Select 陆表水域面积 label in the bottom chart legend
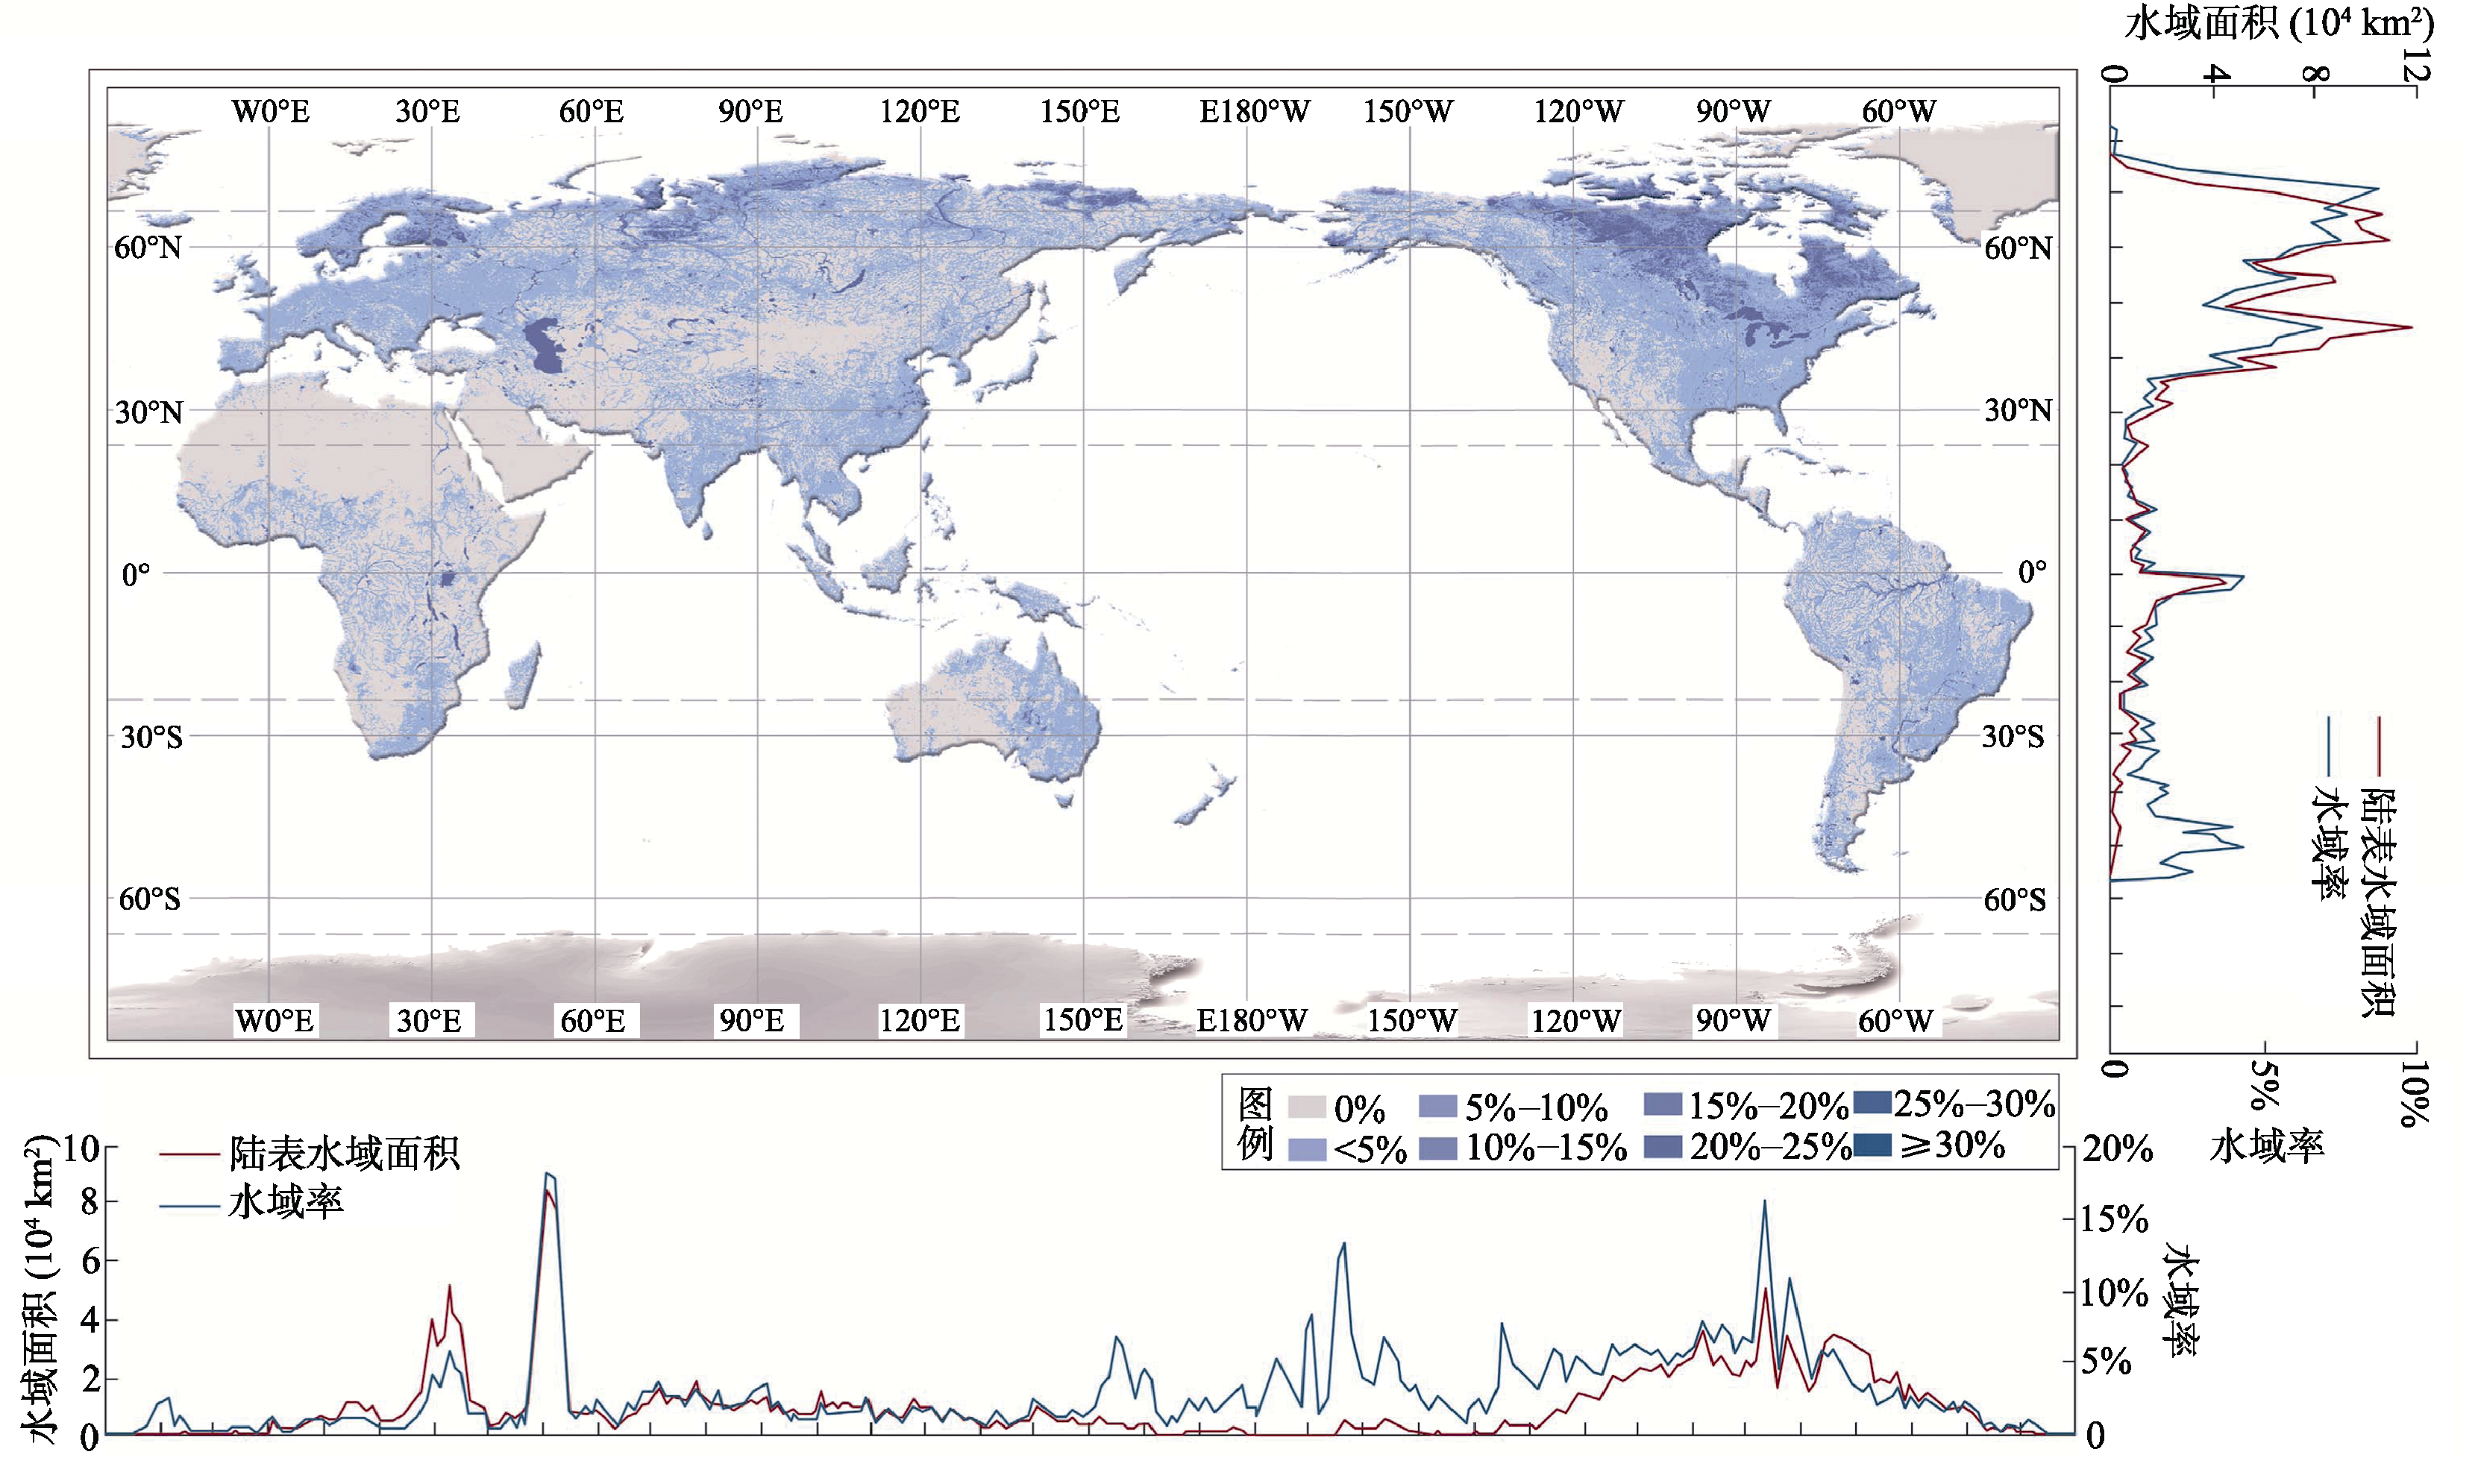 tap(345, 1154)
